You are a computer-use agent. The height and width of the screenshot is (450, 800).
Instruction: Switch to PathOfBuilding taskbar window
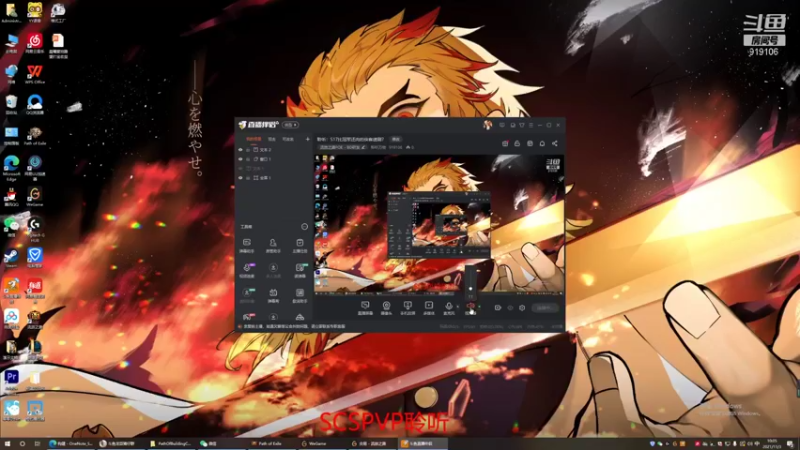click(x=171, y=443)
